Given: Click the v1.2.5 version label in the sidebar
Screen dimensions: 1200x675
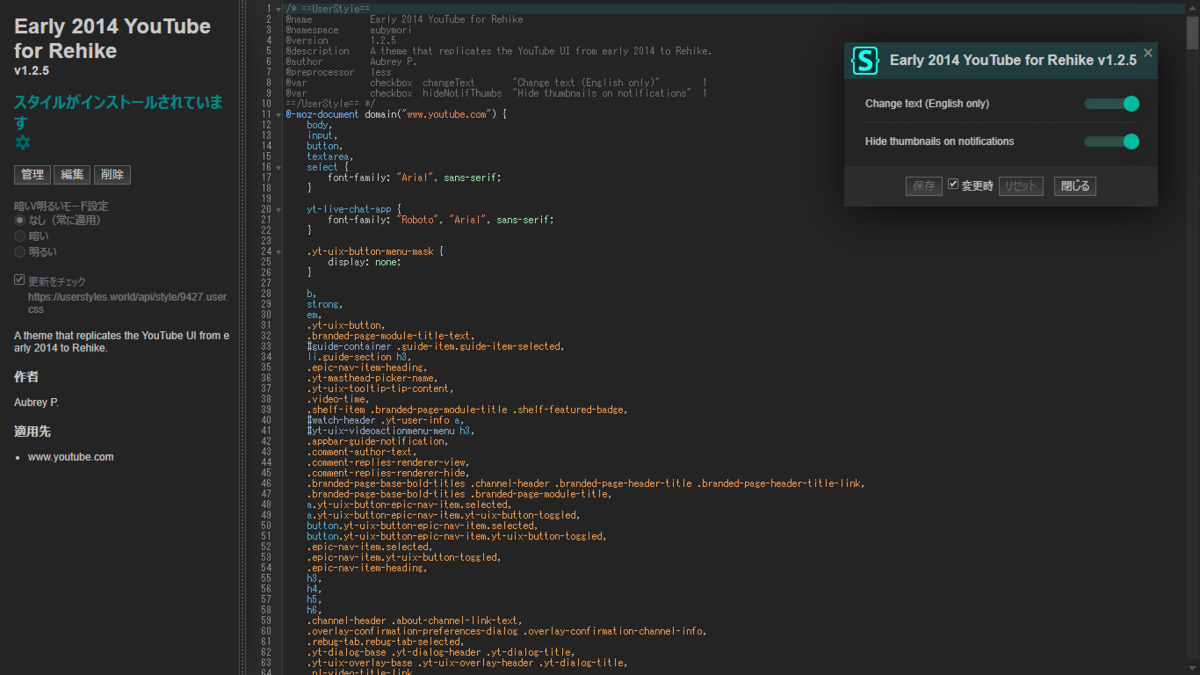Looking at the screenshot, I should click(x=32, y=72).
